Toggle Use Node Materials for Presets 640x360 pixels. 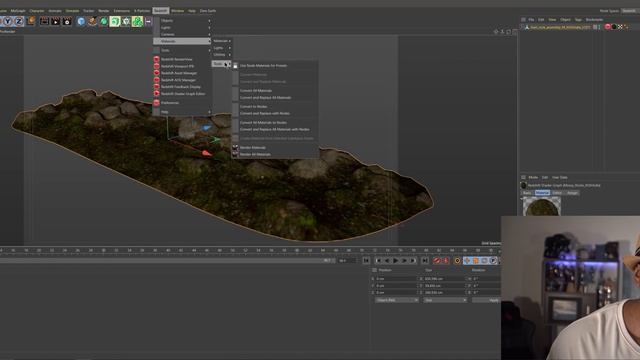pyautogui.click(x=276, y=66)
